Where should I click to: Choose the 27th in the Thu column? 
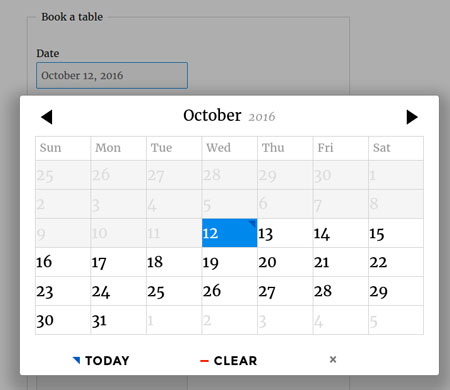[x=285, y=291]
